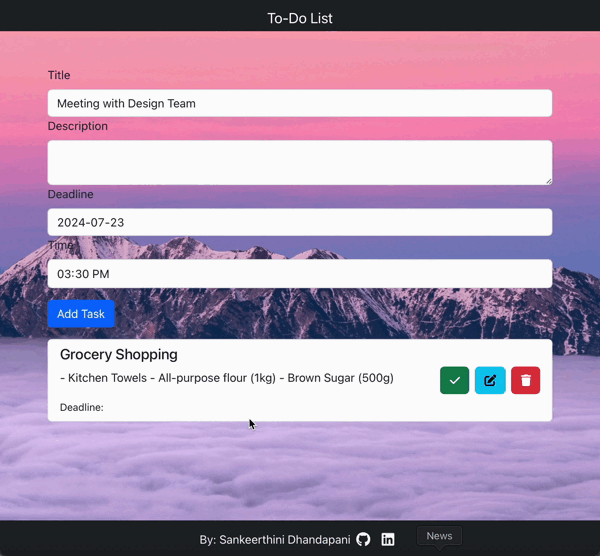600x556 pixels.
Task: Click the Add Task button
Action: [81, 314]
